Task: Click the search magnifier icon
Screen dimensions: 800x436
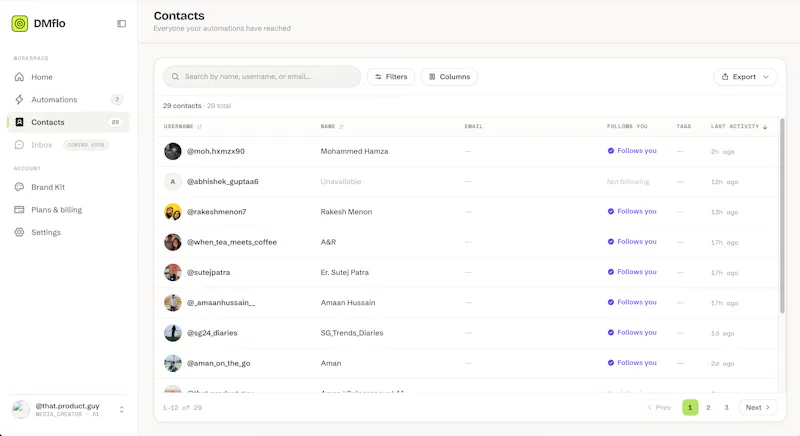Action: (x=175, y=76)
